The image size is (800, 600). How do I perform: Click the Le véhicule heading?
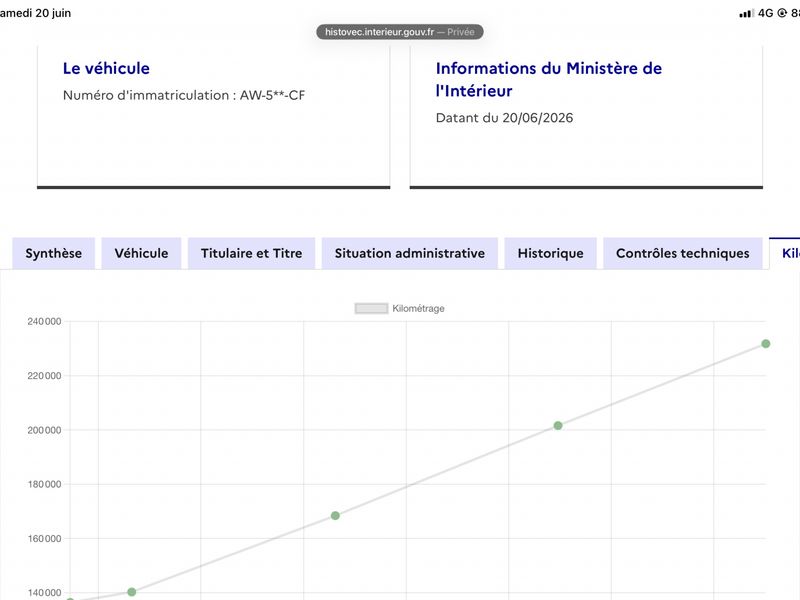click(x=106, y=68)
